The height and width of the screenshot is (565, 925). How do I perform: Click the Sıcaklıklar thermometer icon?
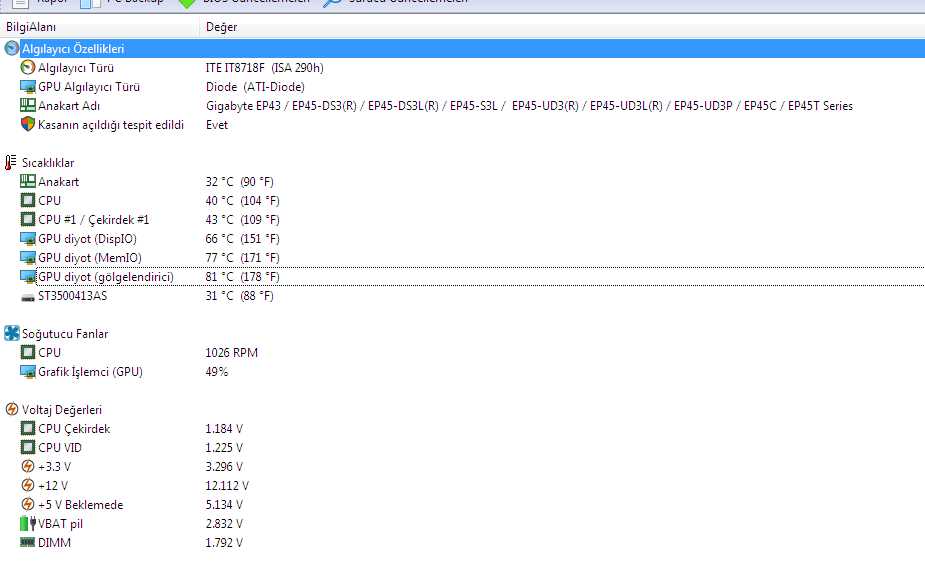pyautogui.click(x=11, y=163)
